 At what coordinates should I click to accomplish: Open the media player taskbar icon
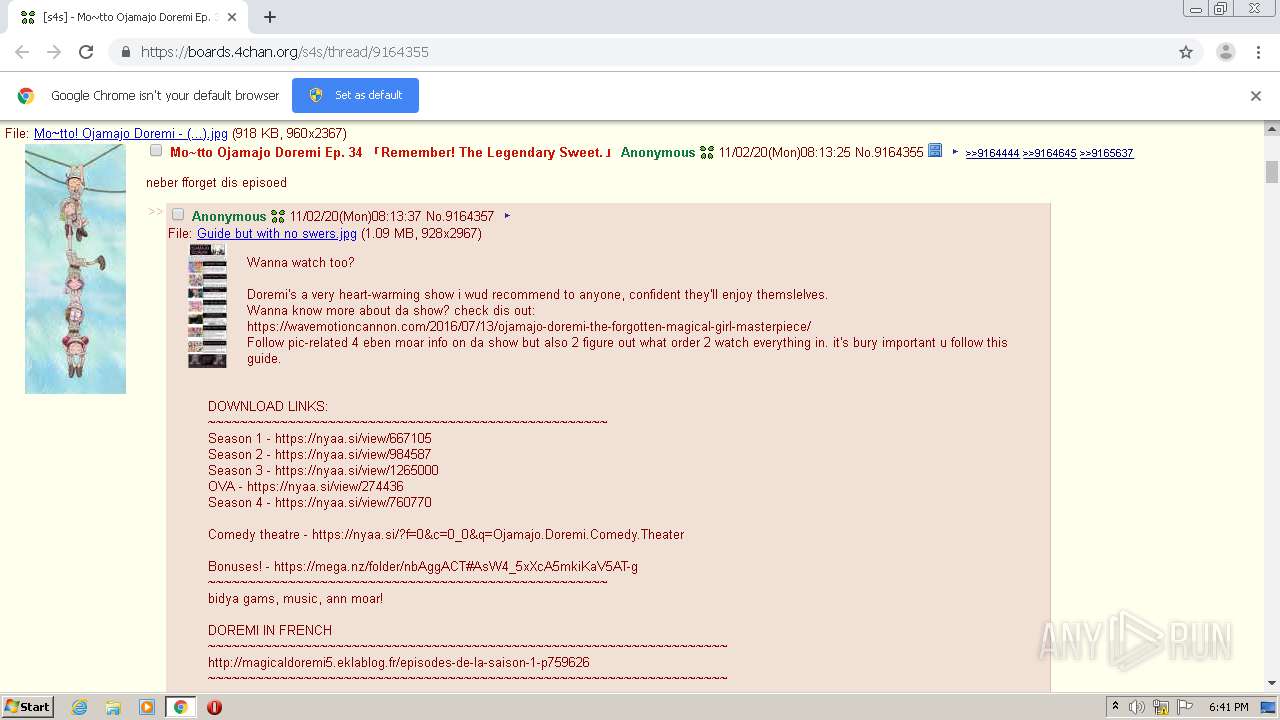147,707
